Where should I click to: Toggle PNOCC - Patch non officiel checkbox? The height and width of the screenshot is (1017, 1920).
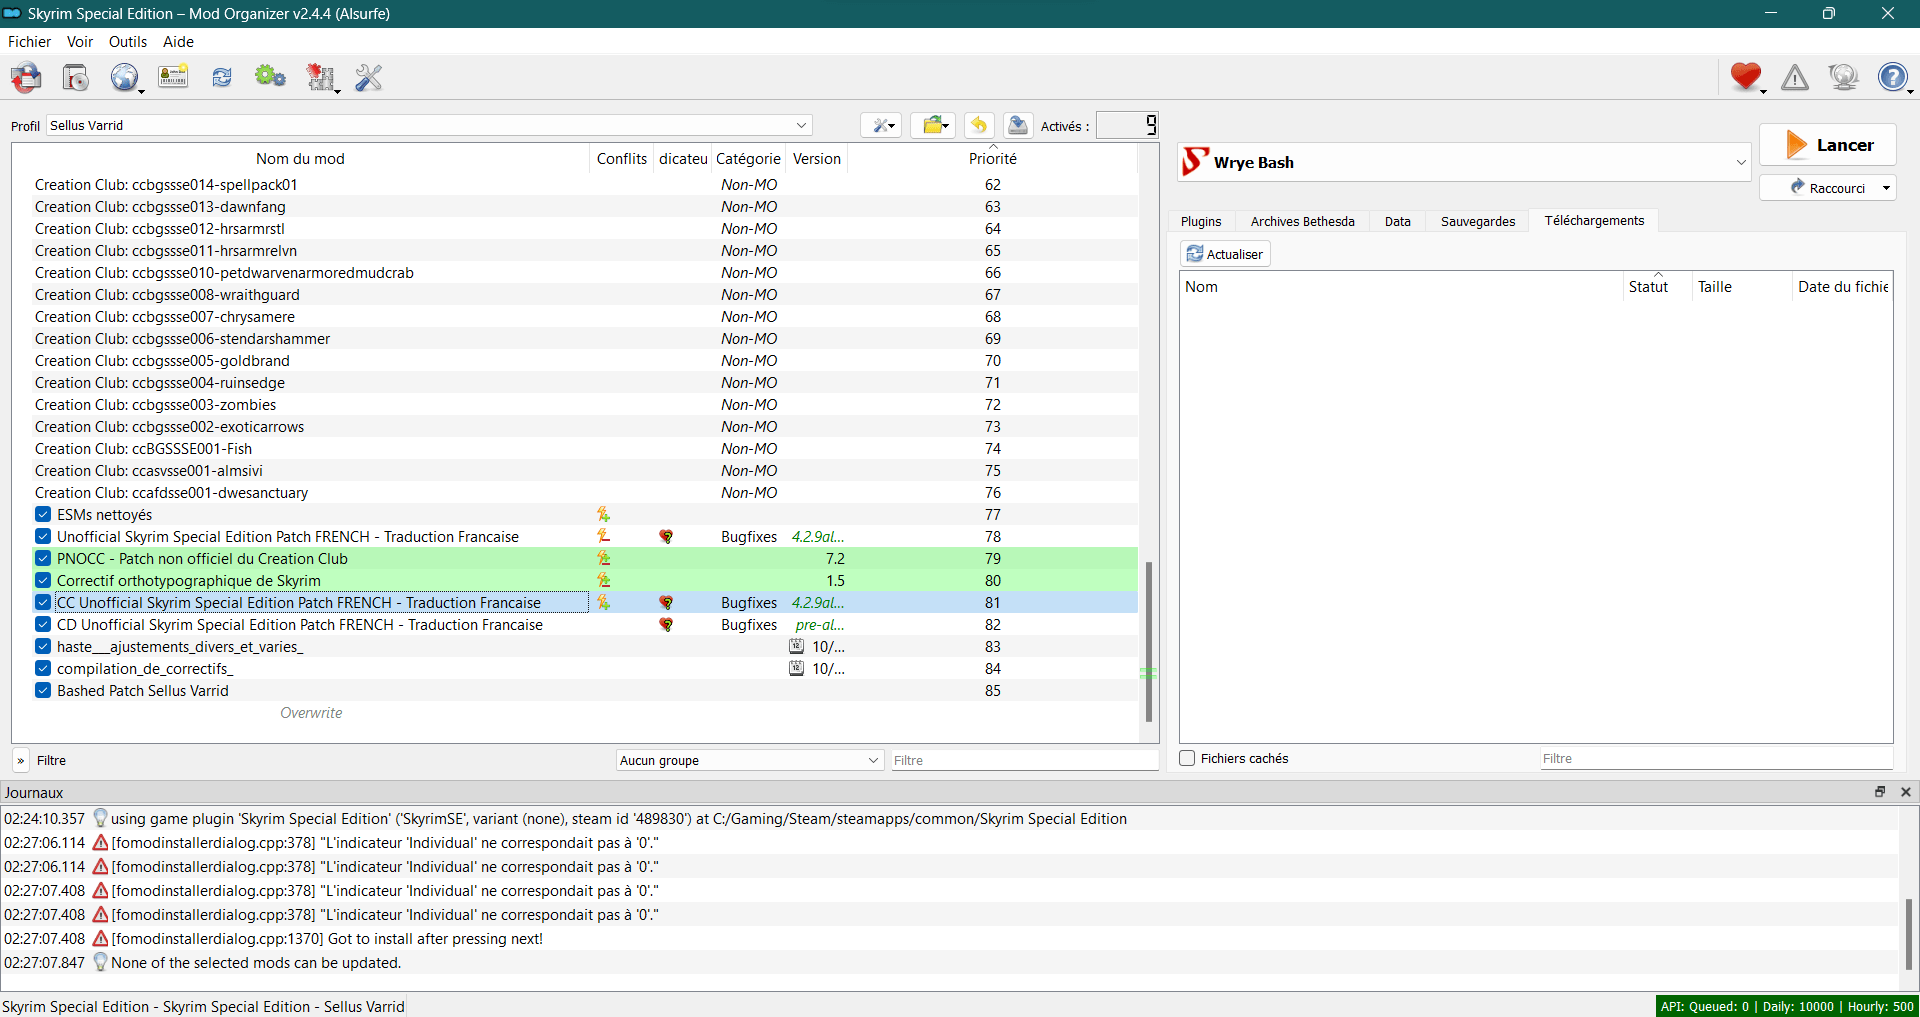[43, 558]
